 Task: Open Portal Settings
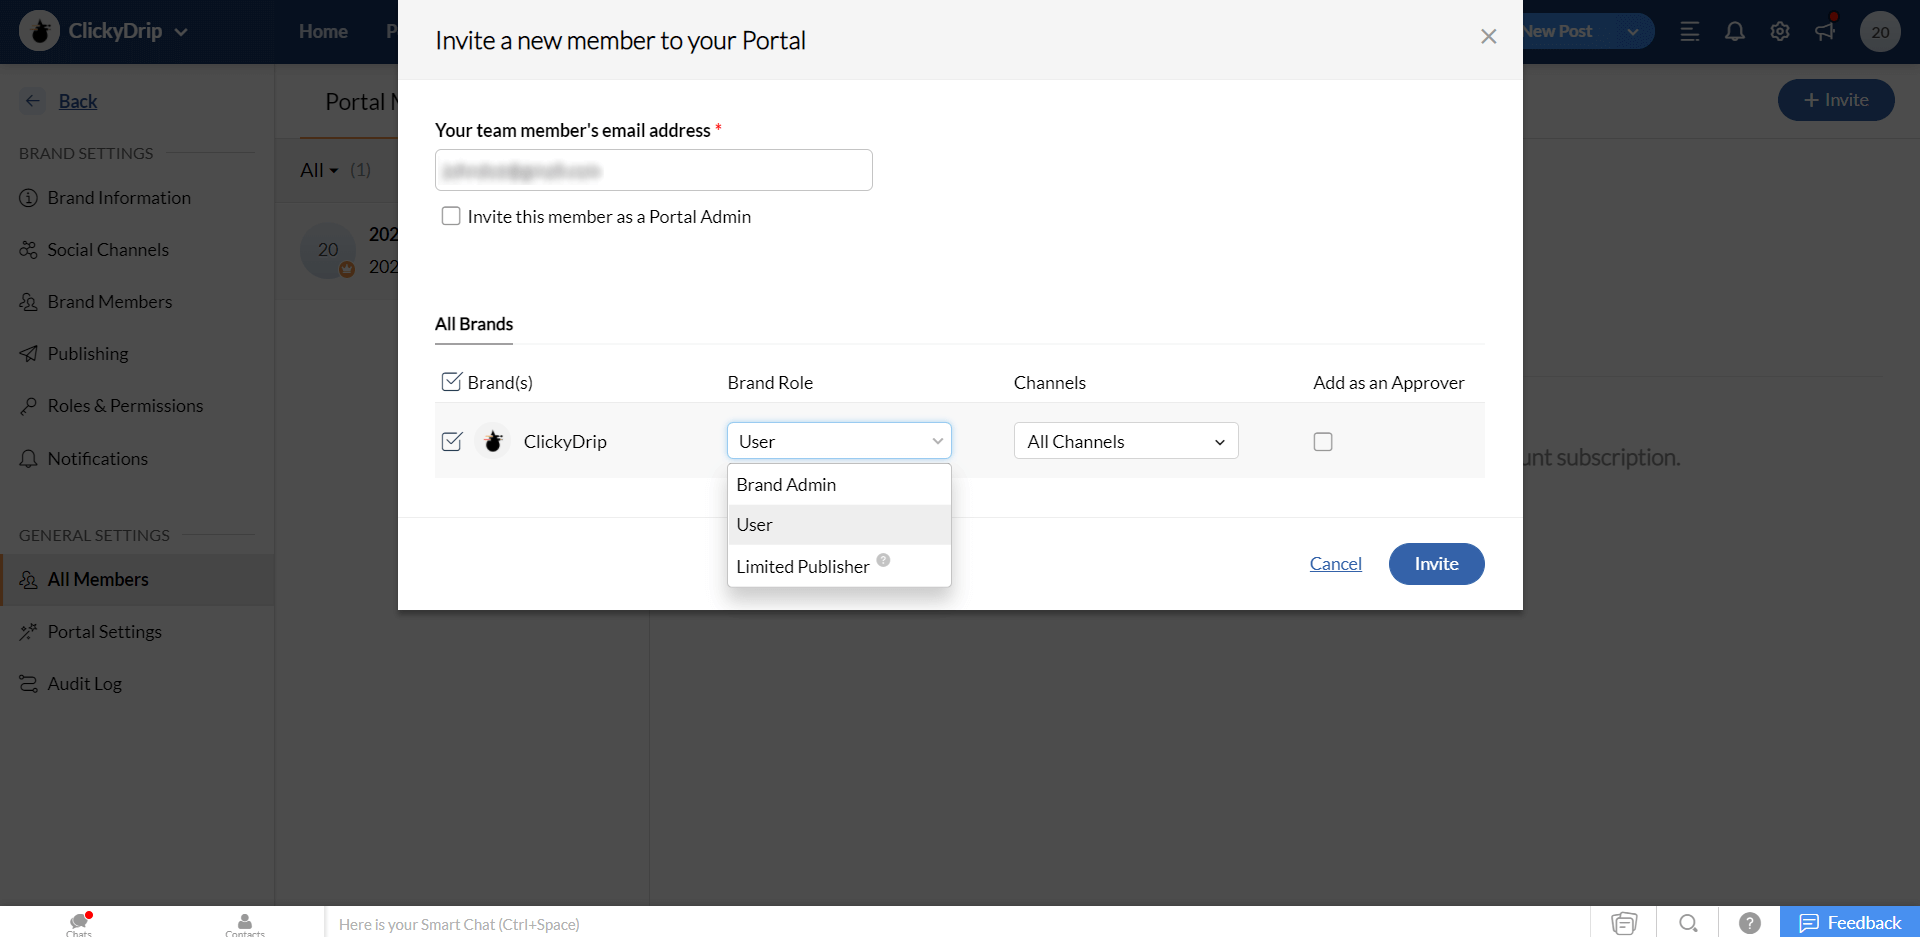point(105,632)
